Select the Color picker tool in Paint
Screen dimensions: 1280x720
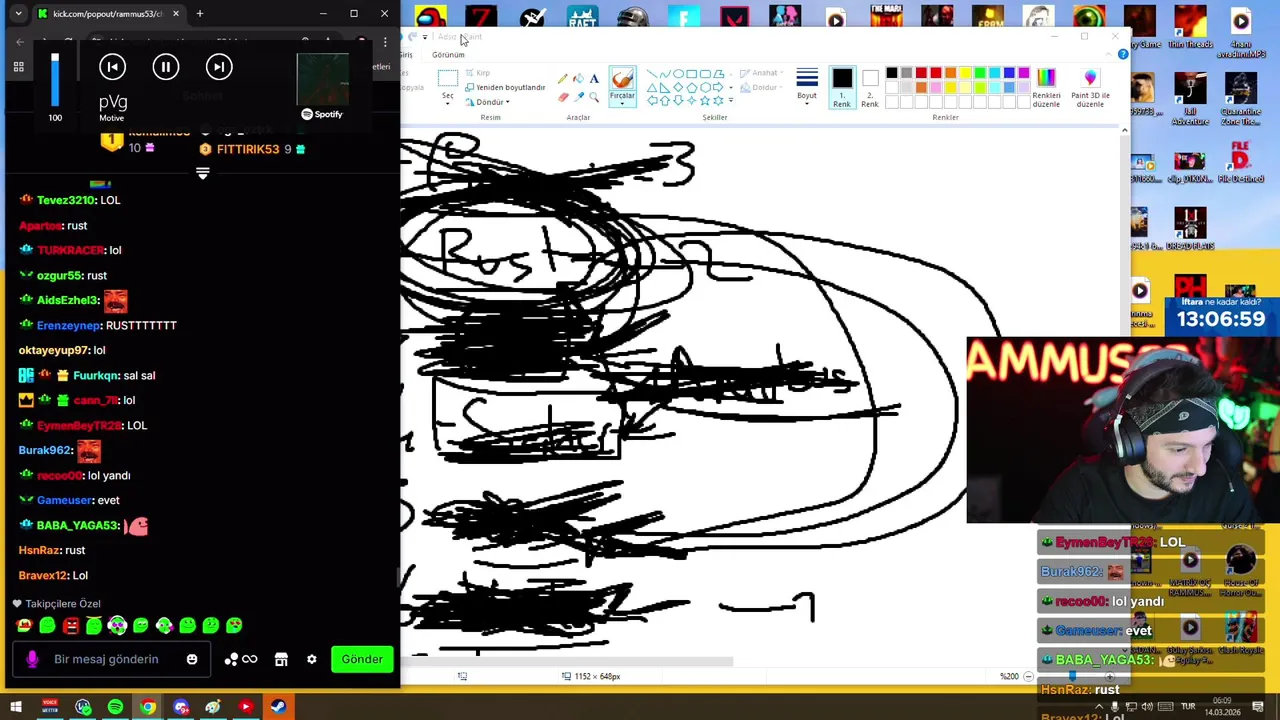pos(578,96)
